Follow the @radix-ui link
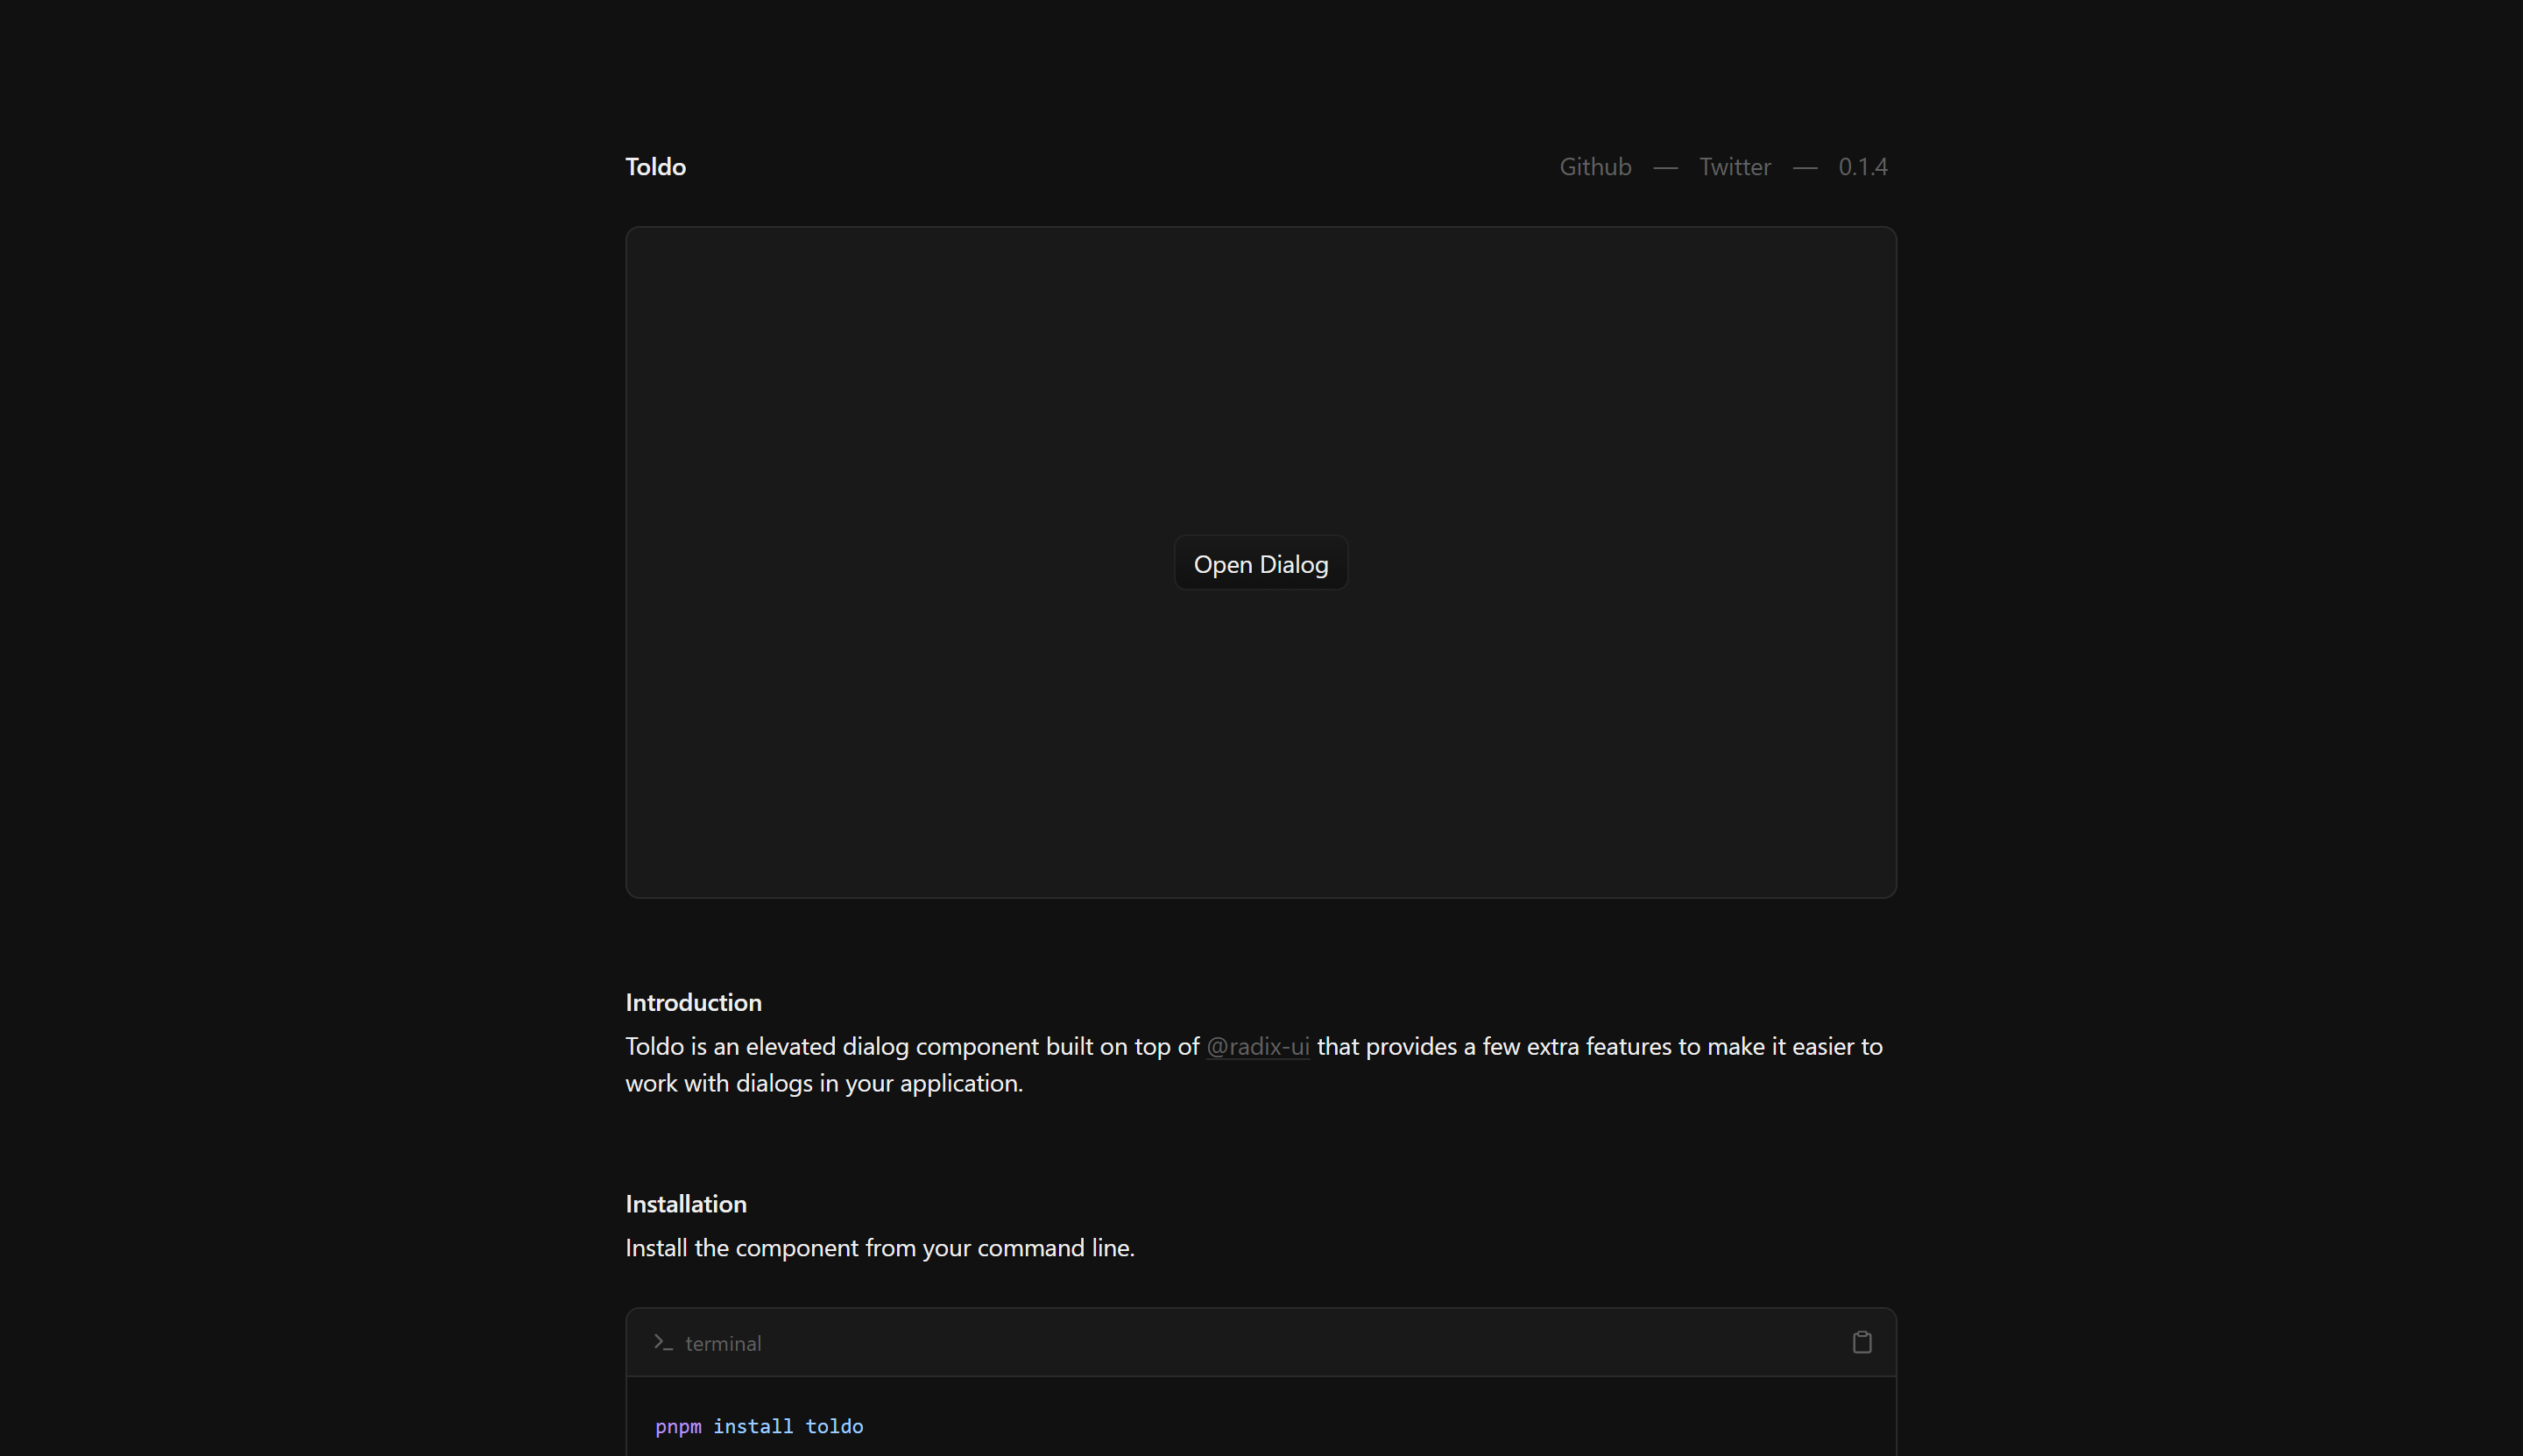The width and height of the screenshot is (2523, 1456). coord(1257,1046)
